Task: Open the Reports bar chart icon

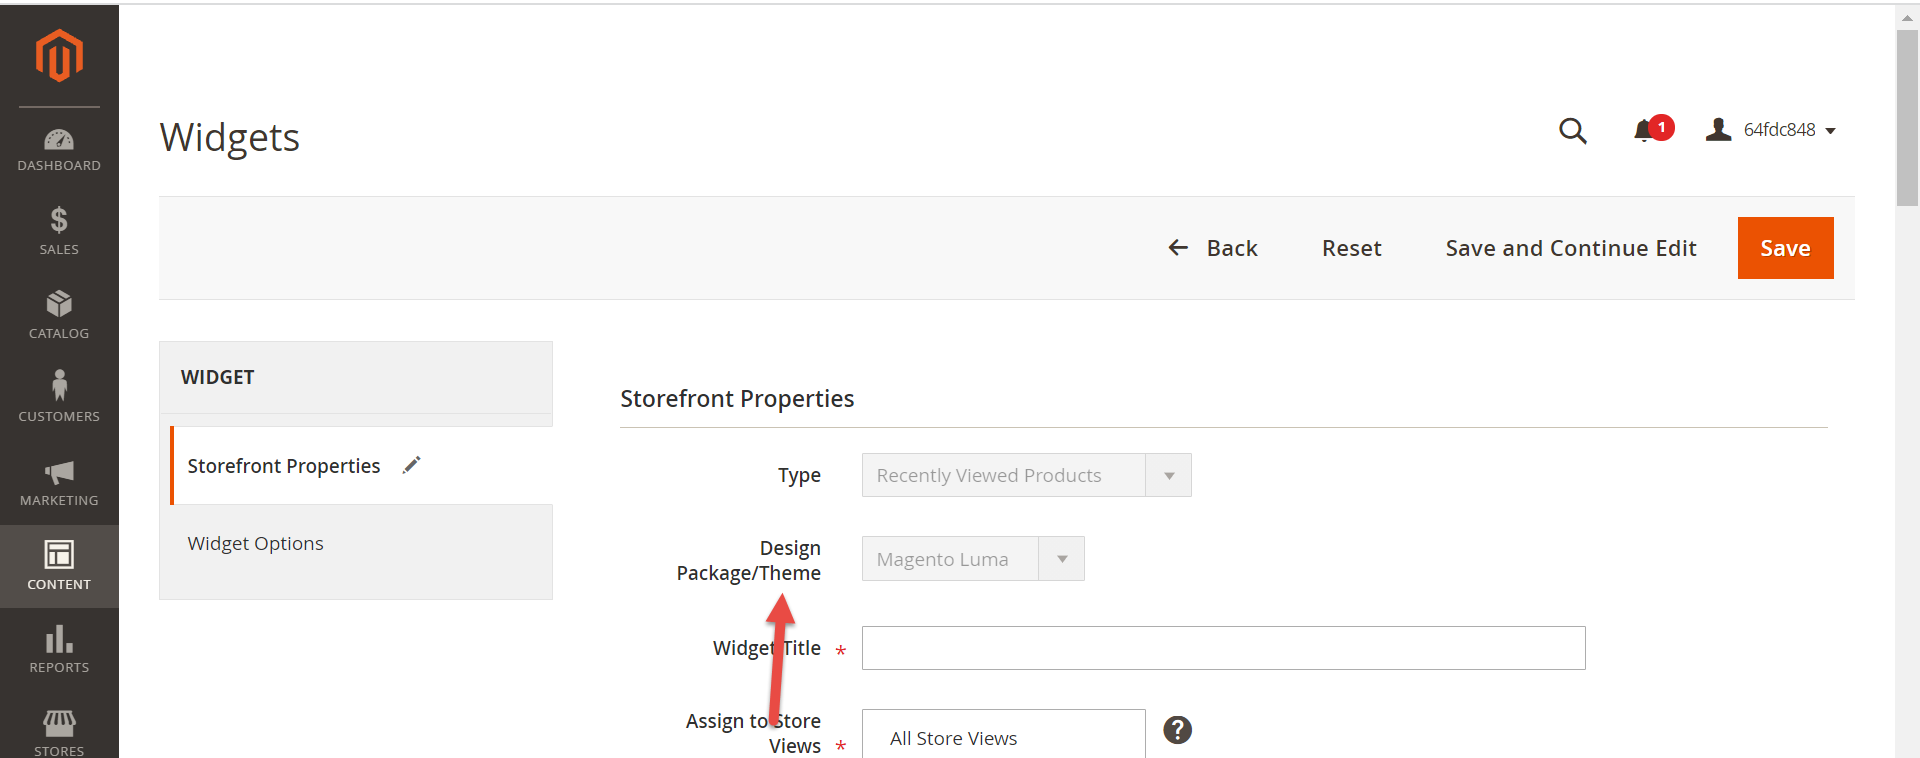Action: [59, 639]
